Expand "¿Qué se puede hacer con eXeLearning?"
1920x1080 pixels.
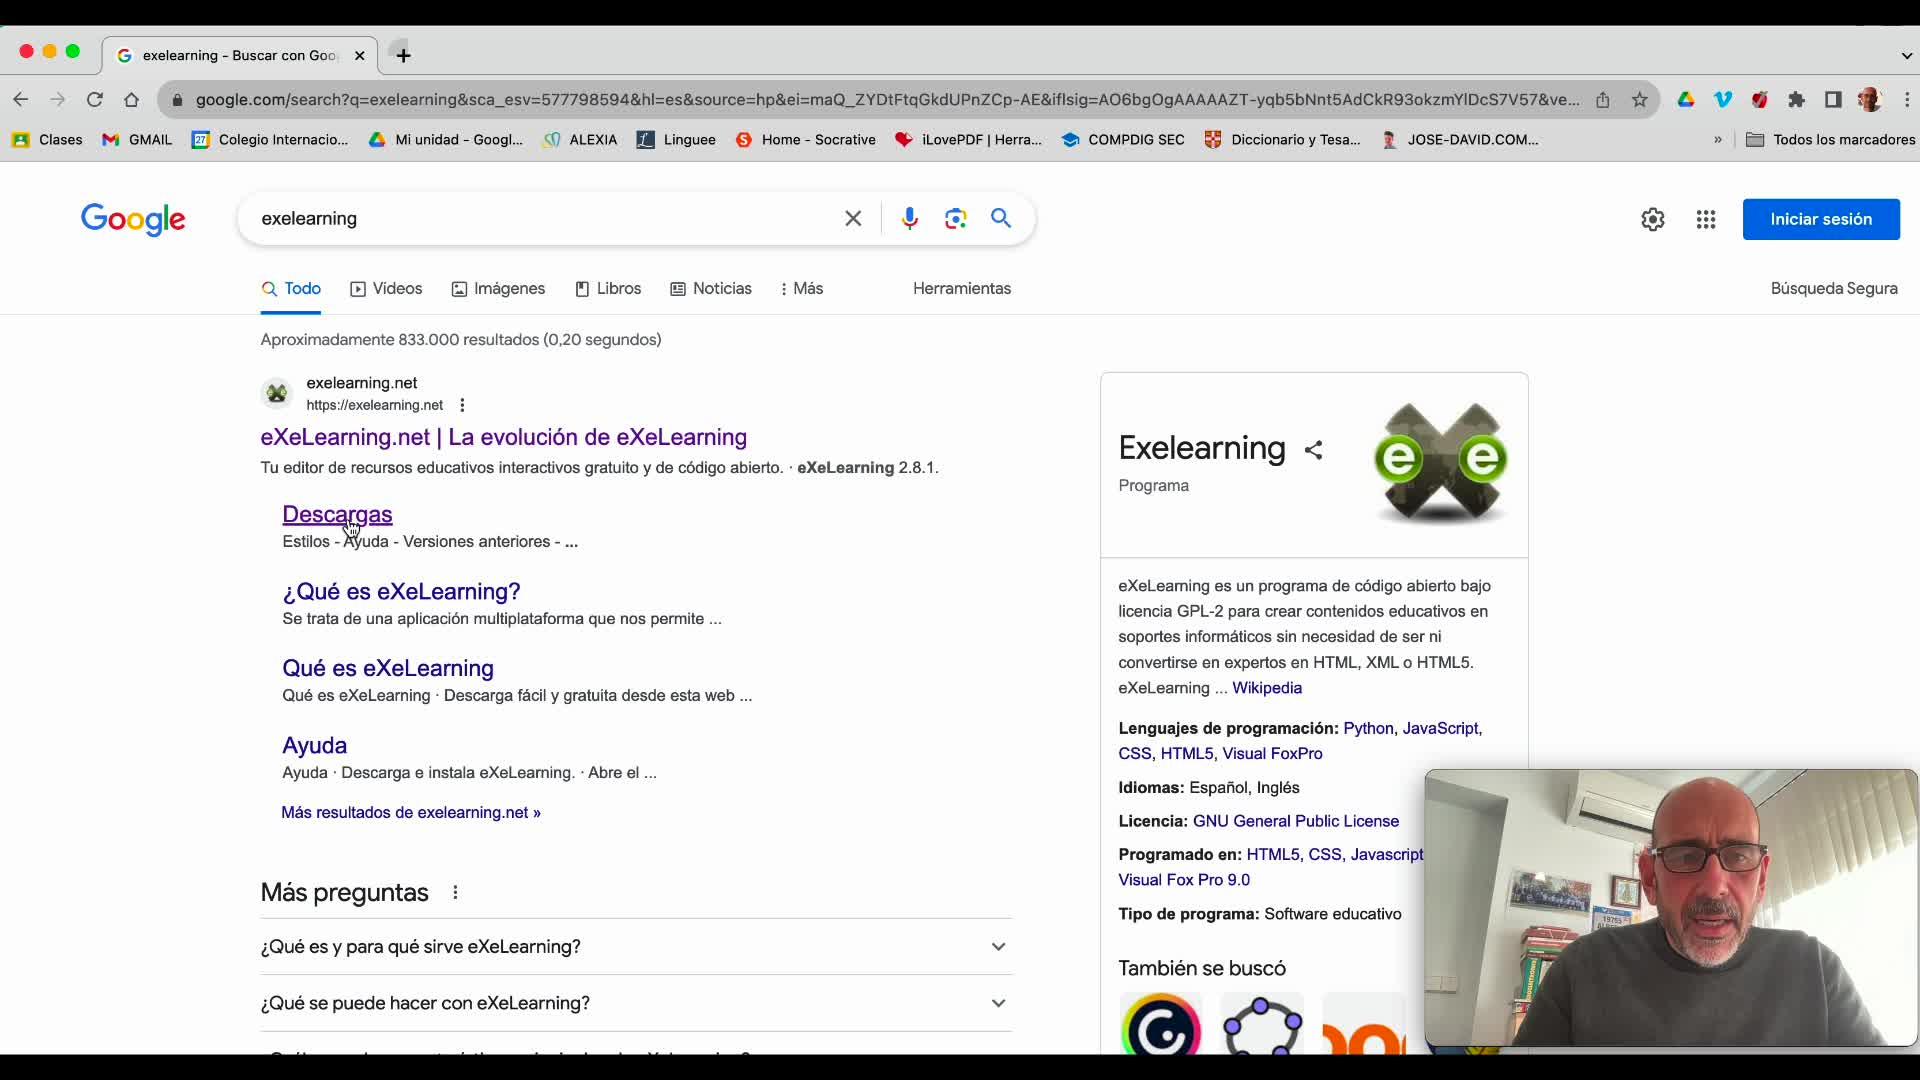point(998,1003)
